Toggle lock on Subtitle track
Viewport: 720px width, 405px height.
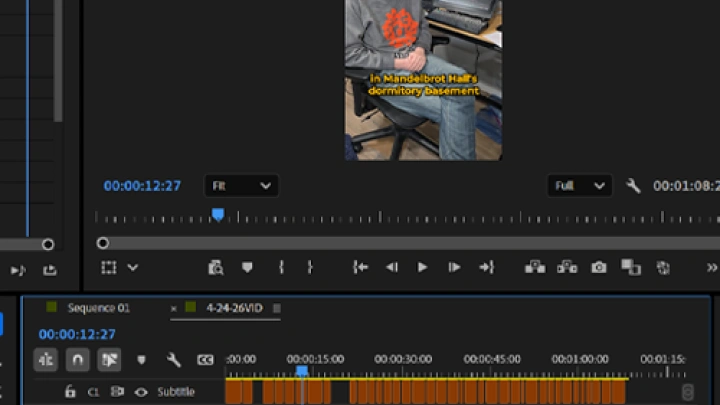(70, 391)
